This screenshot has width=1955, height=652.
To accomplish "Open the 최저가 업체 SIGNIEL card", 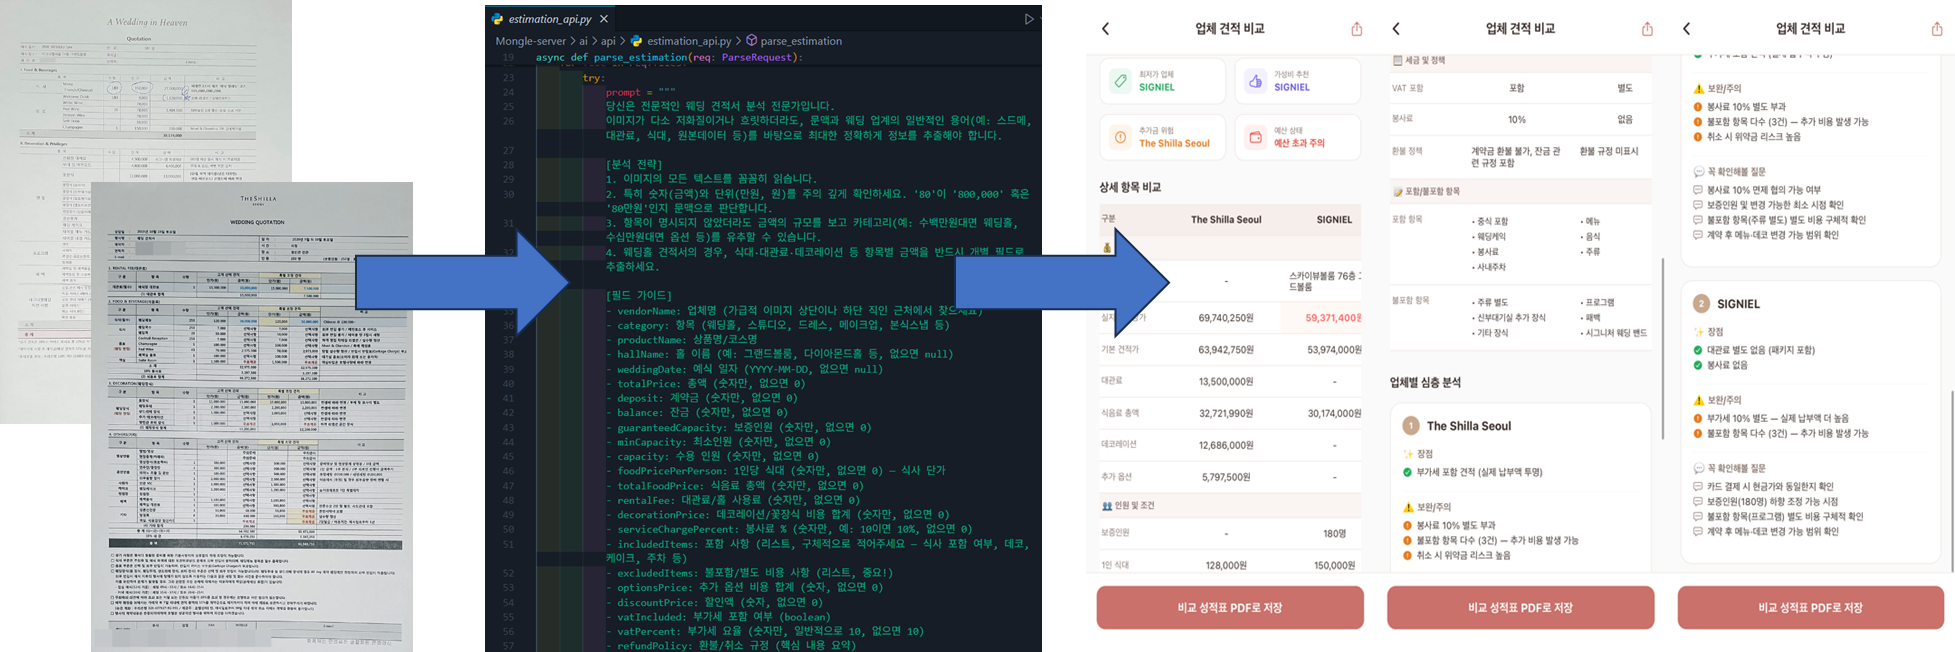I will click(x=1163, y=81).
